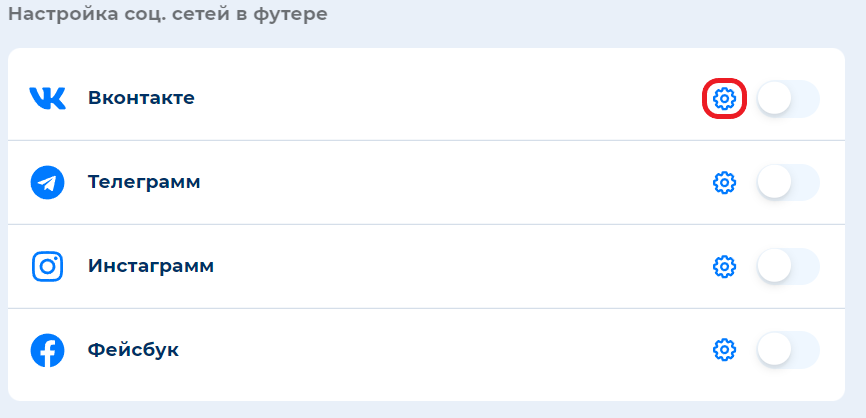
Task: Switch on the Инстаграмм toggle
Action: pos(787,267)
